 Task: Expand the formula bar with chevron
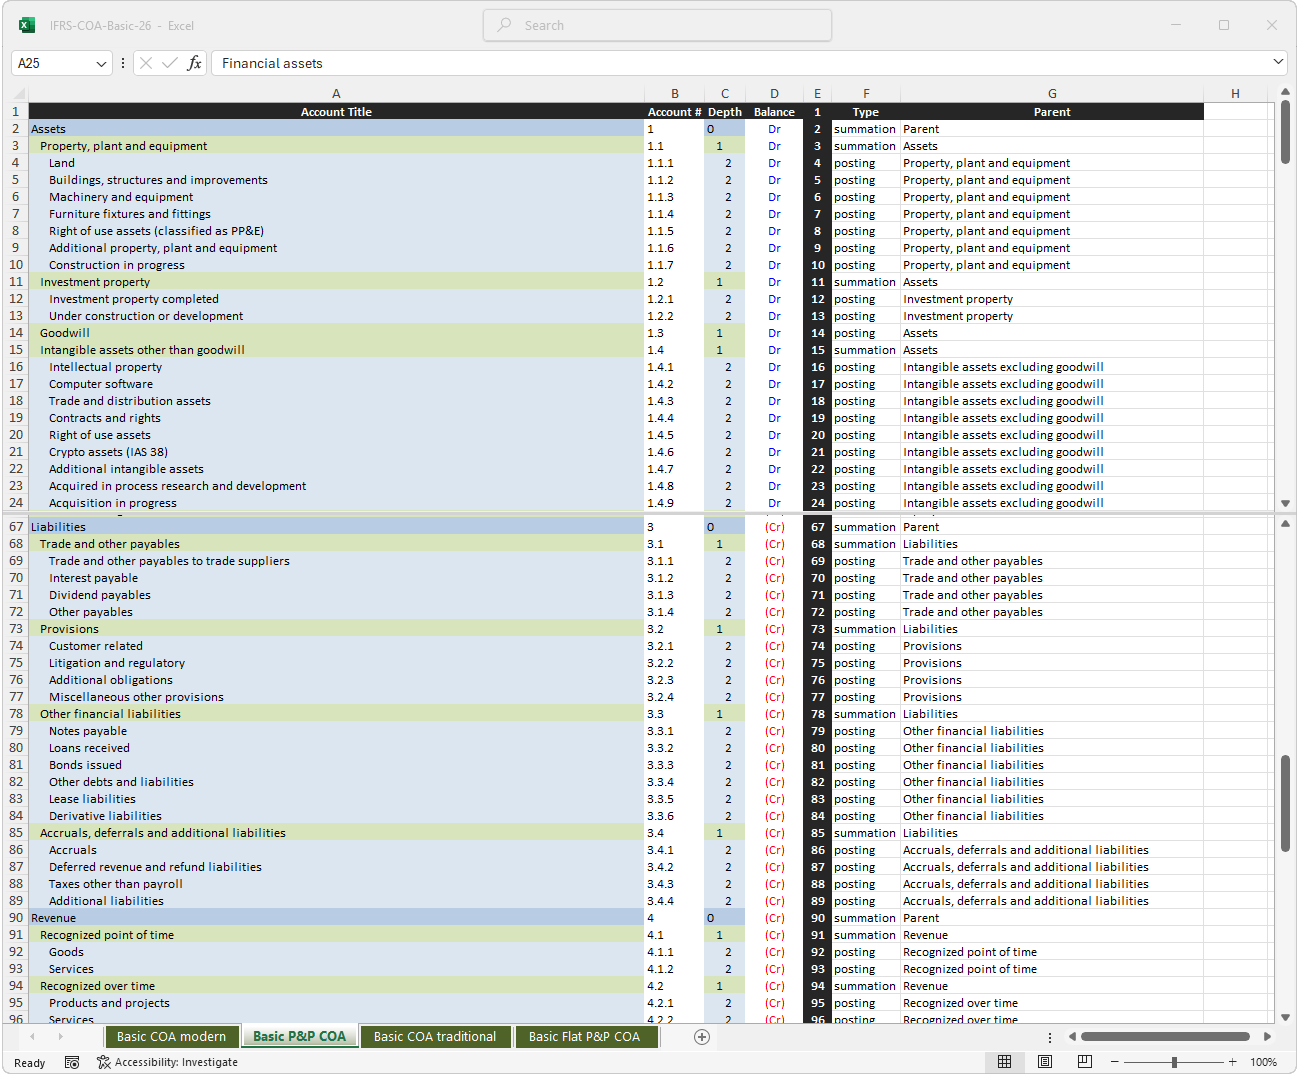(1278, 62)
